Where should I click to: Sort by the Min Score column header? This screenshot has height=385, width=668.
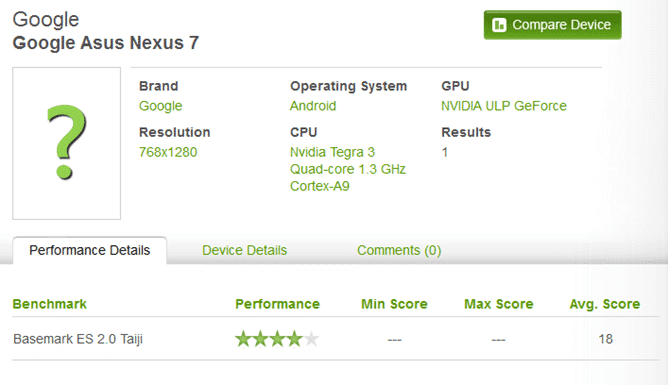(394, 304)
